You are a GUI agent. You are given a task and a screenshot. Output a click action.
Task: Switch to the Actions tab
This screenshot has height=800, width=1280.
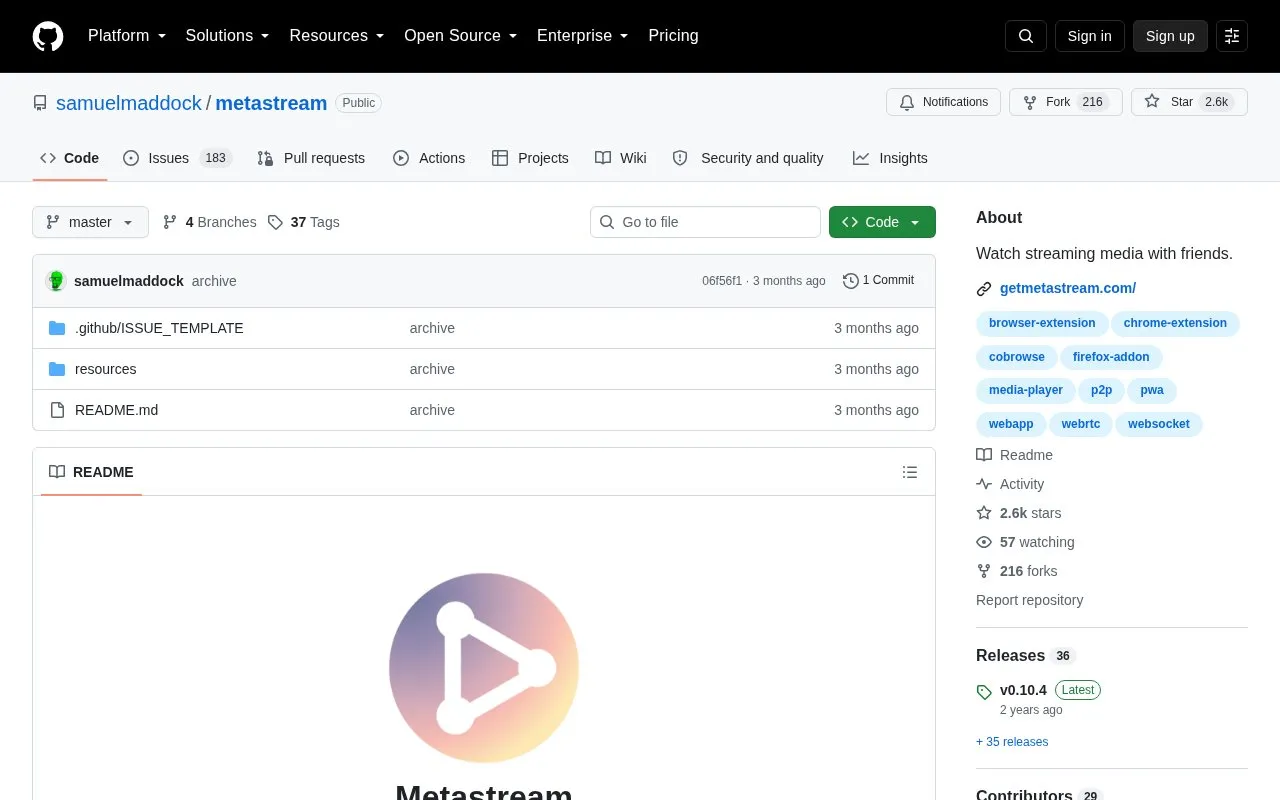coord(429,158)
